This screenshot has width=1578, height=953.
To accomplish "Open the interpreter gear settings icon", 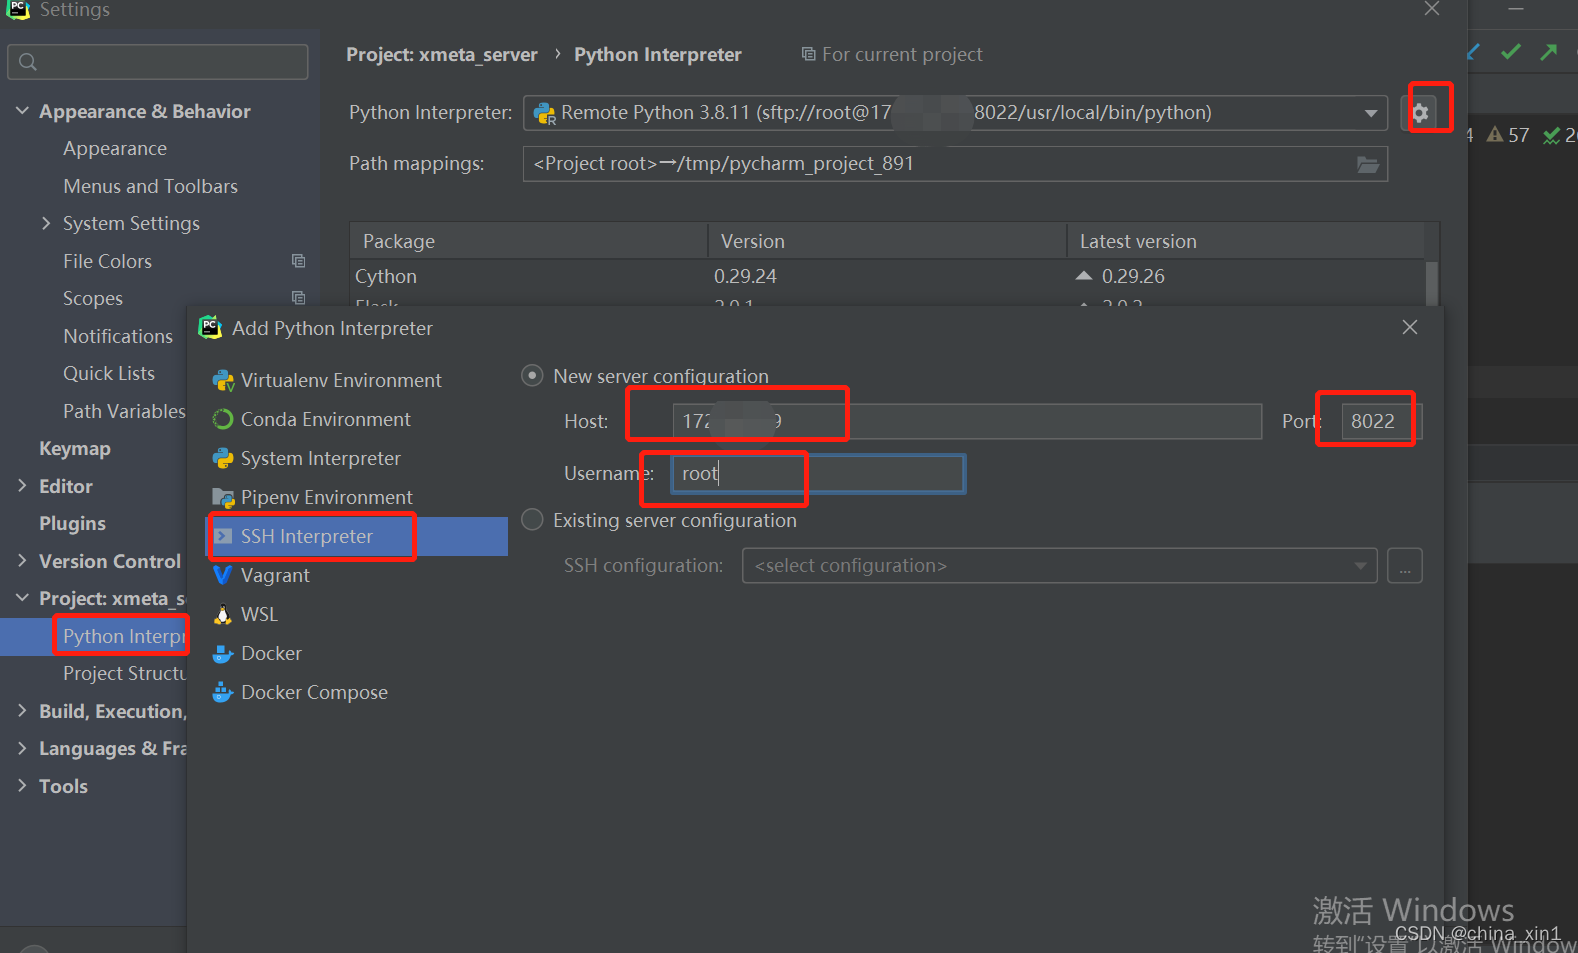I will click(x=1420, y=113).
